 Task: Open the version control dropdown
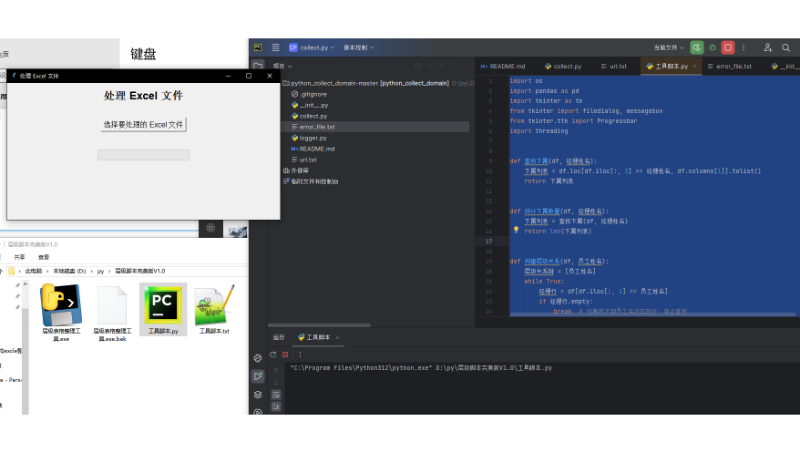pos(356,47)
